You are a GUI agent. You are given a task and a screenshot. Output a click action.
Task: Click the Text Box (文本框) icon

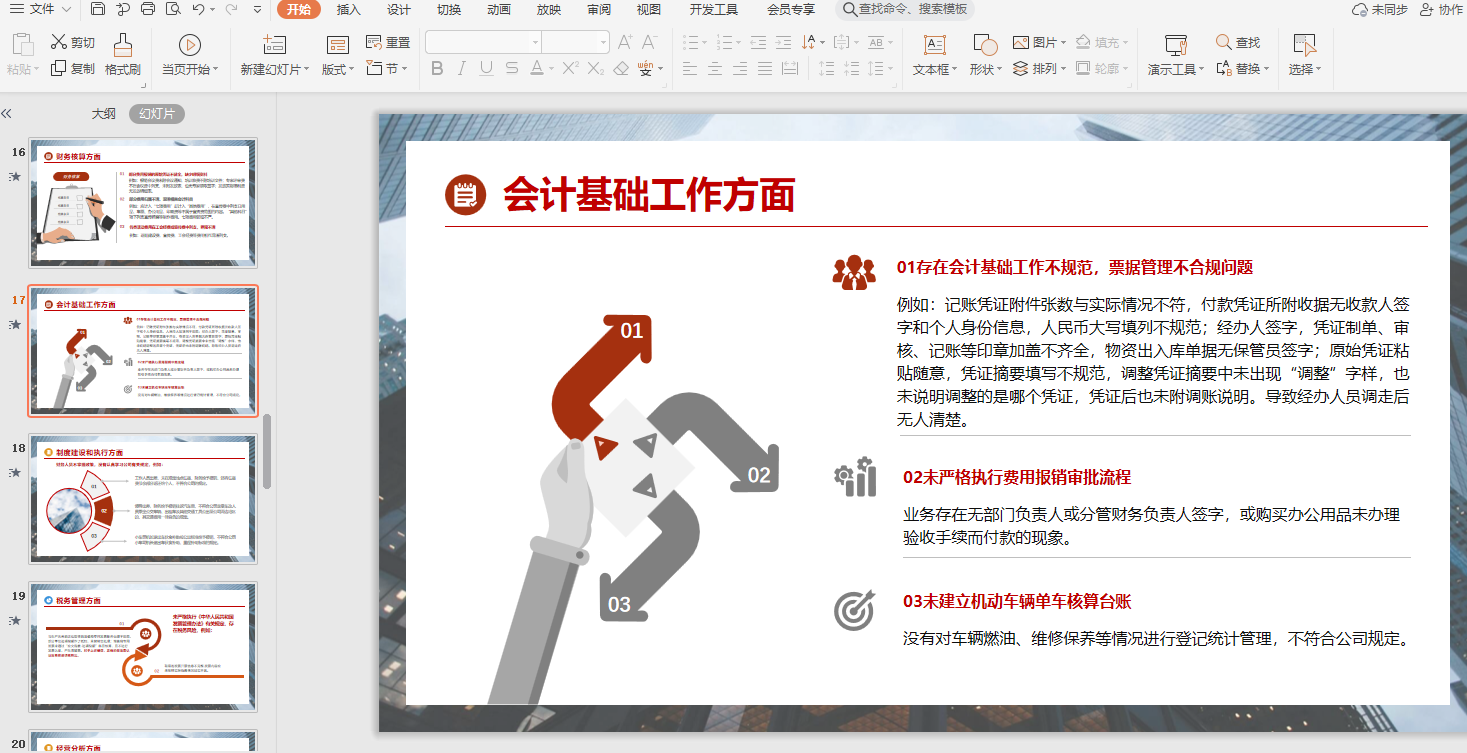[934, 45]
